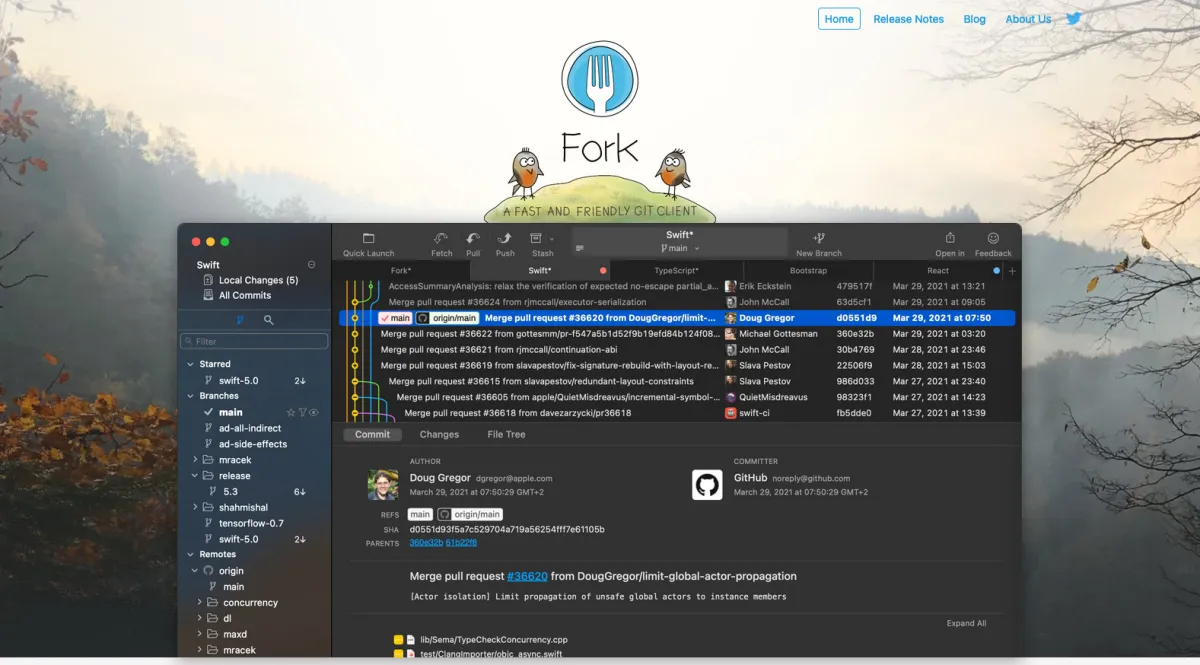This screenshot has width=1200, height=665.
Task: Collapse the Starred section
Action: [x=190, y=364]
